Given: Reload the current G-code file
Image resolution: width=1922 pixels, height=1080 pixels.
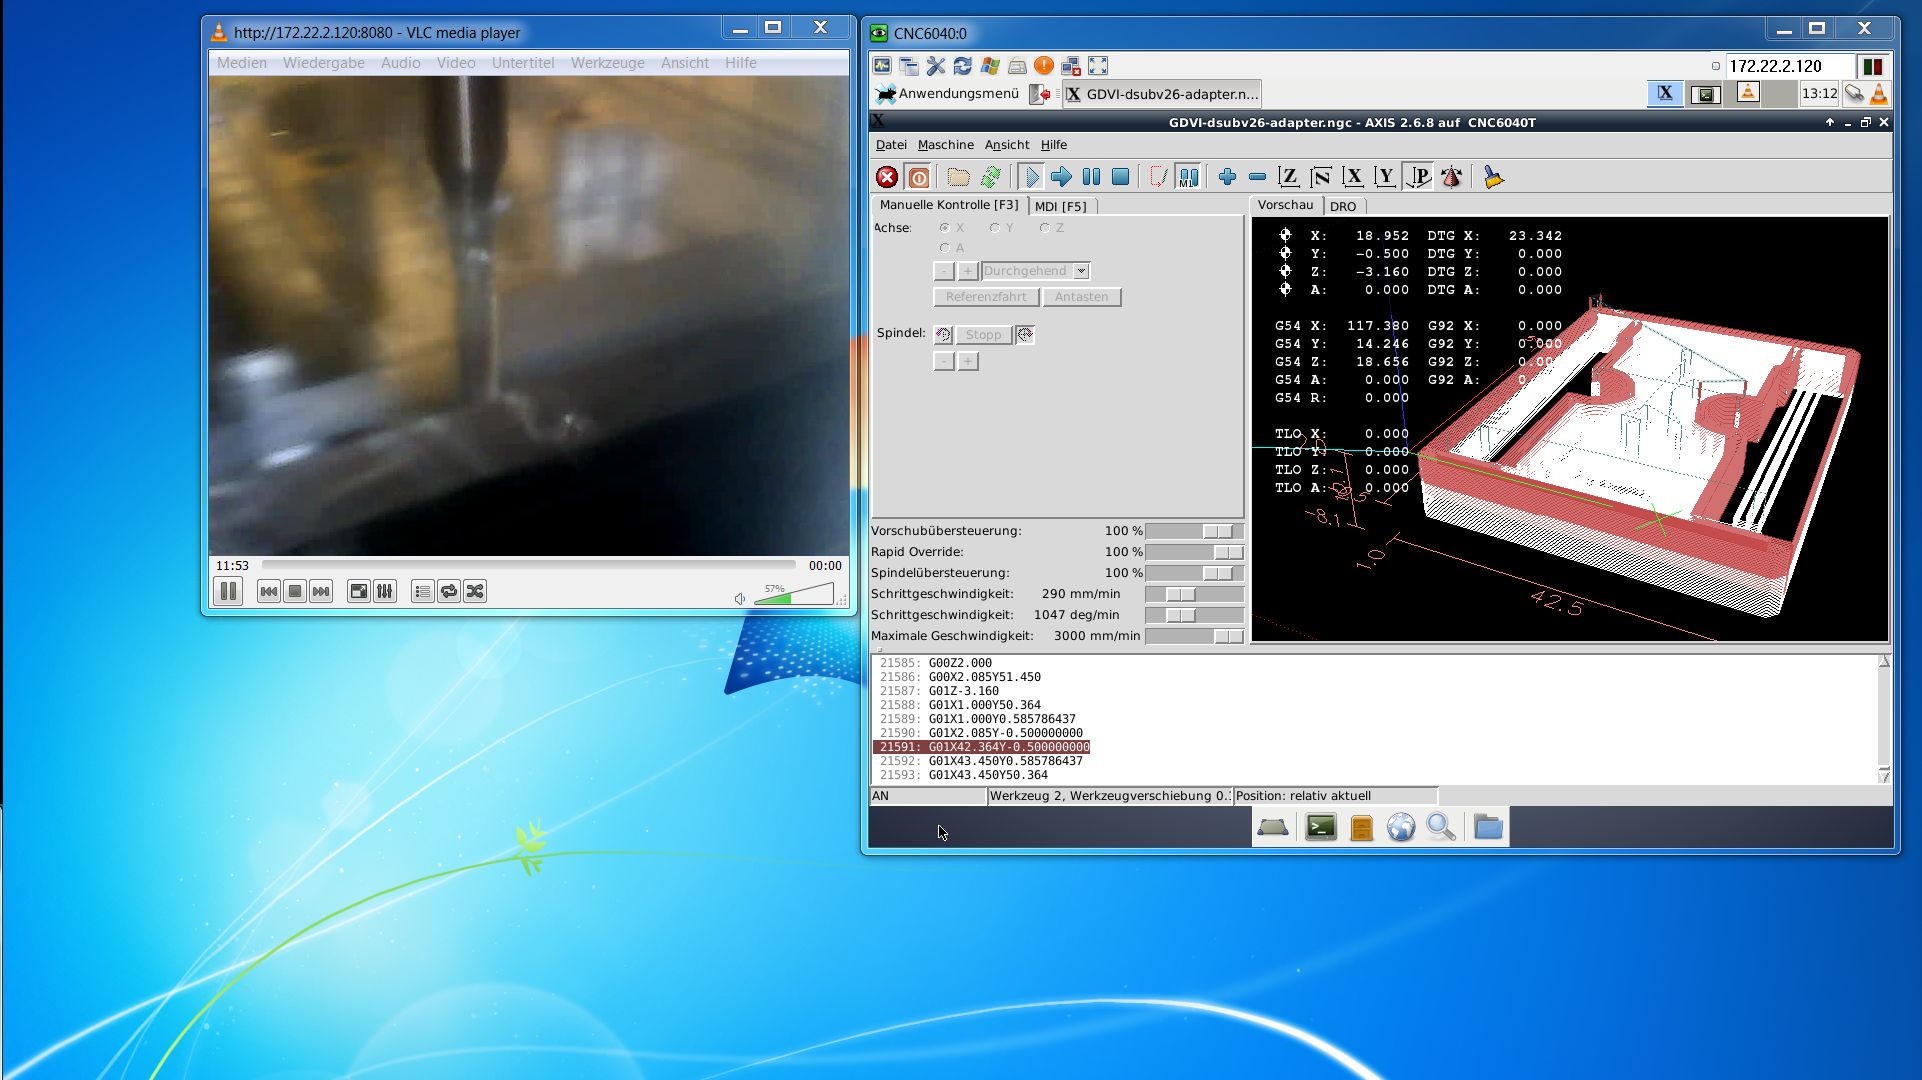Looking at the screenshot, I should pos(990,177).
